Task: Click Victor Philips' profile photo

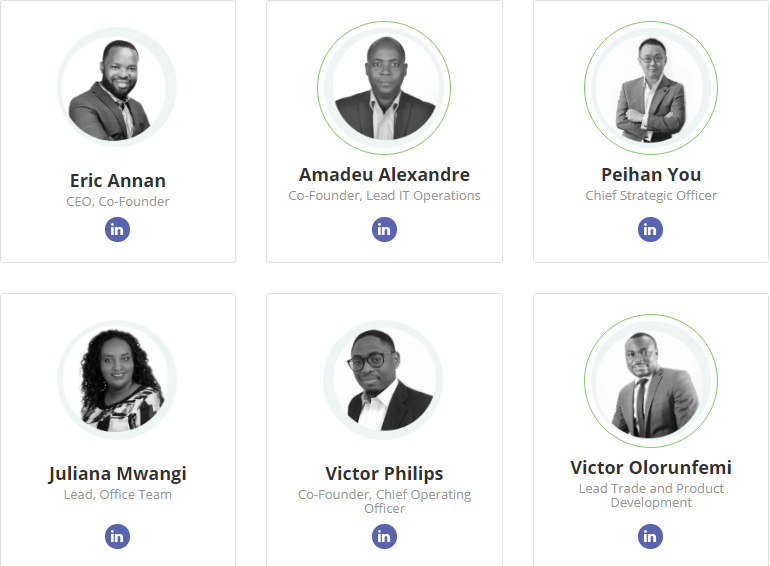Action: (x=383, y=380)
